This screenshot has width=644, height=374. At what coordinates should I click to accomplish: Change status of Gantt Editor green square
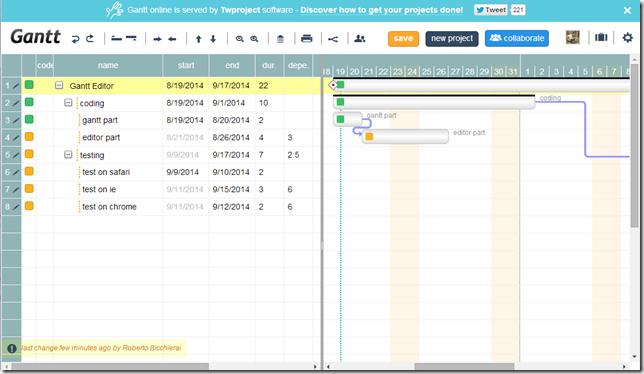[x=29, y=85]
